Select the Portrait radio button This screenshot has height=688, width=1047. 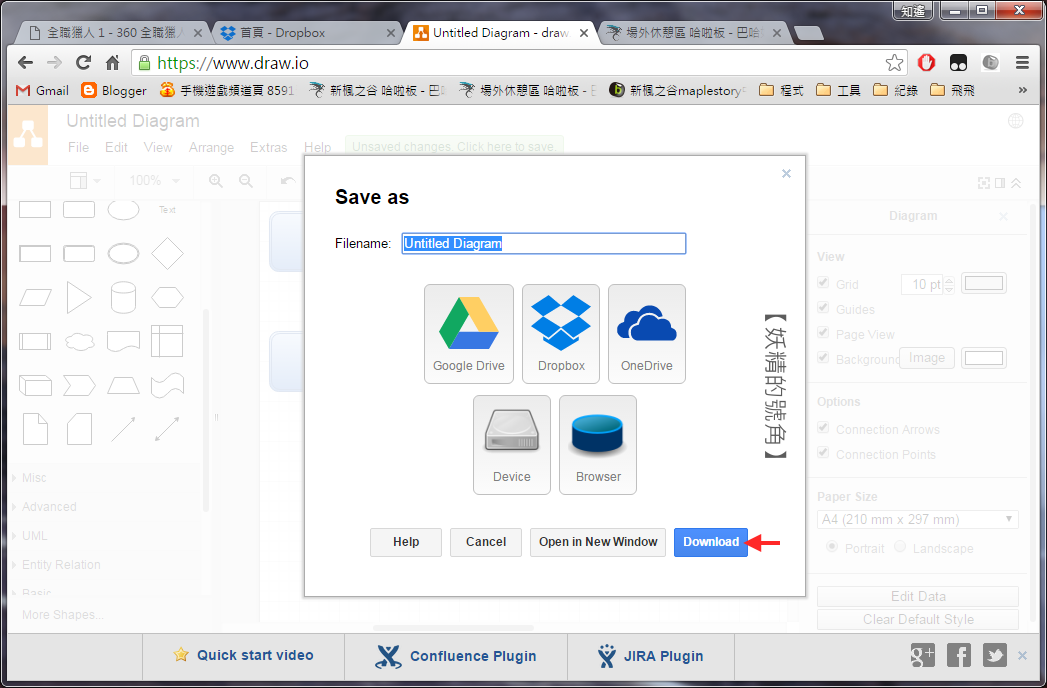[x=832, y=546]
